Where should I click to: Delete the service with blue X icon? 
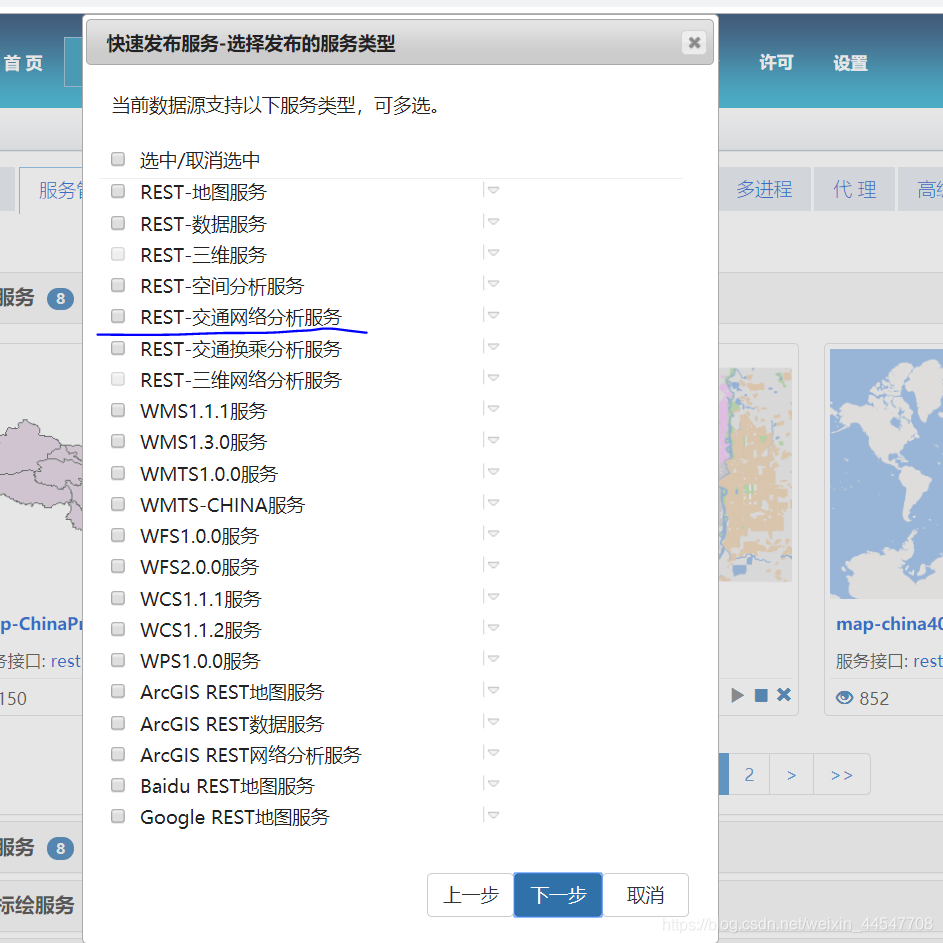click(x=784, y=695)
